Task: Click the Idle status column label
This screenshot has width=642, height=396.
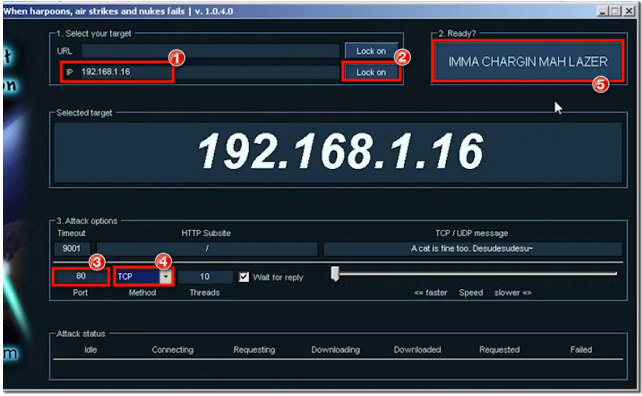Action: [x=90, y=350]
